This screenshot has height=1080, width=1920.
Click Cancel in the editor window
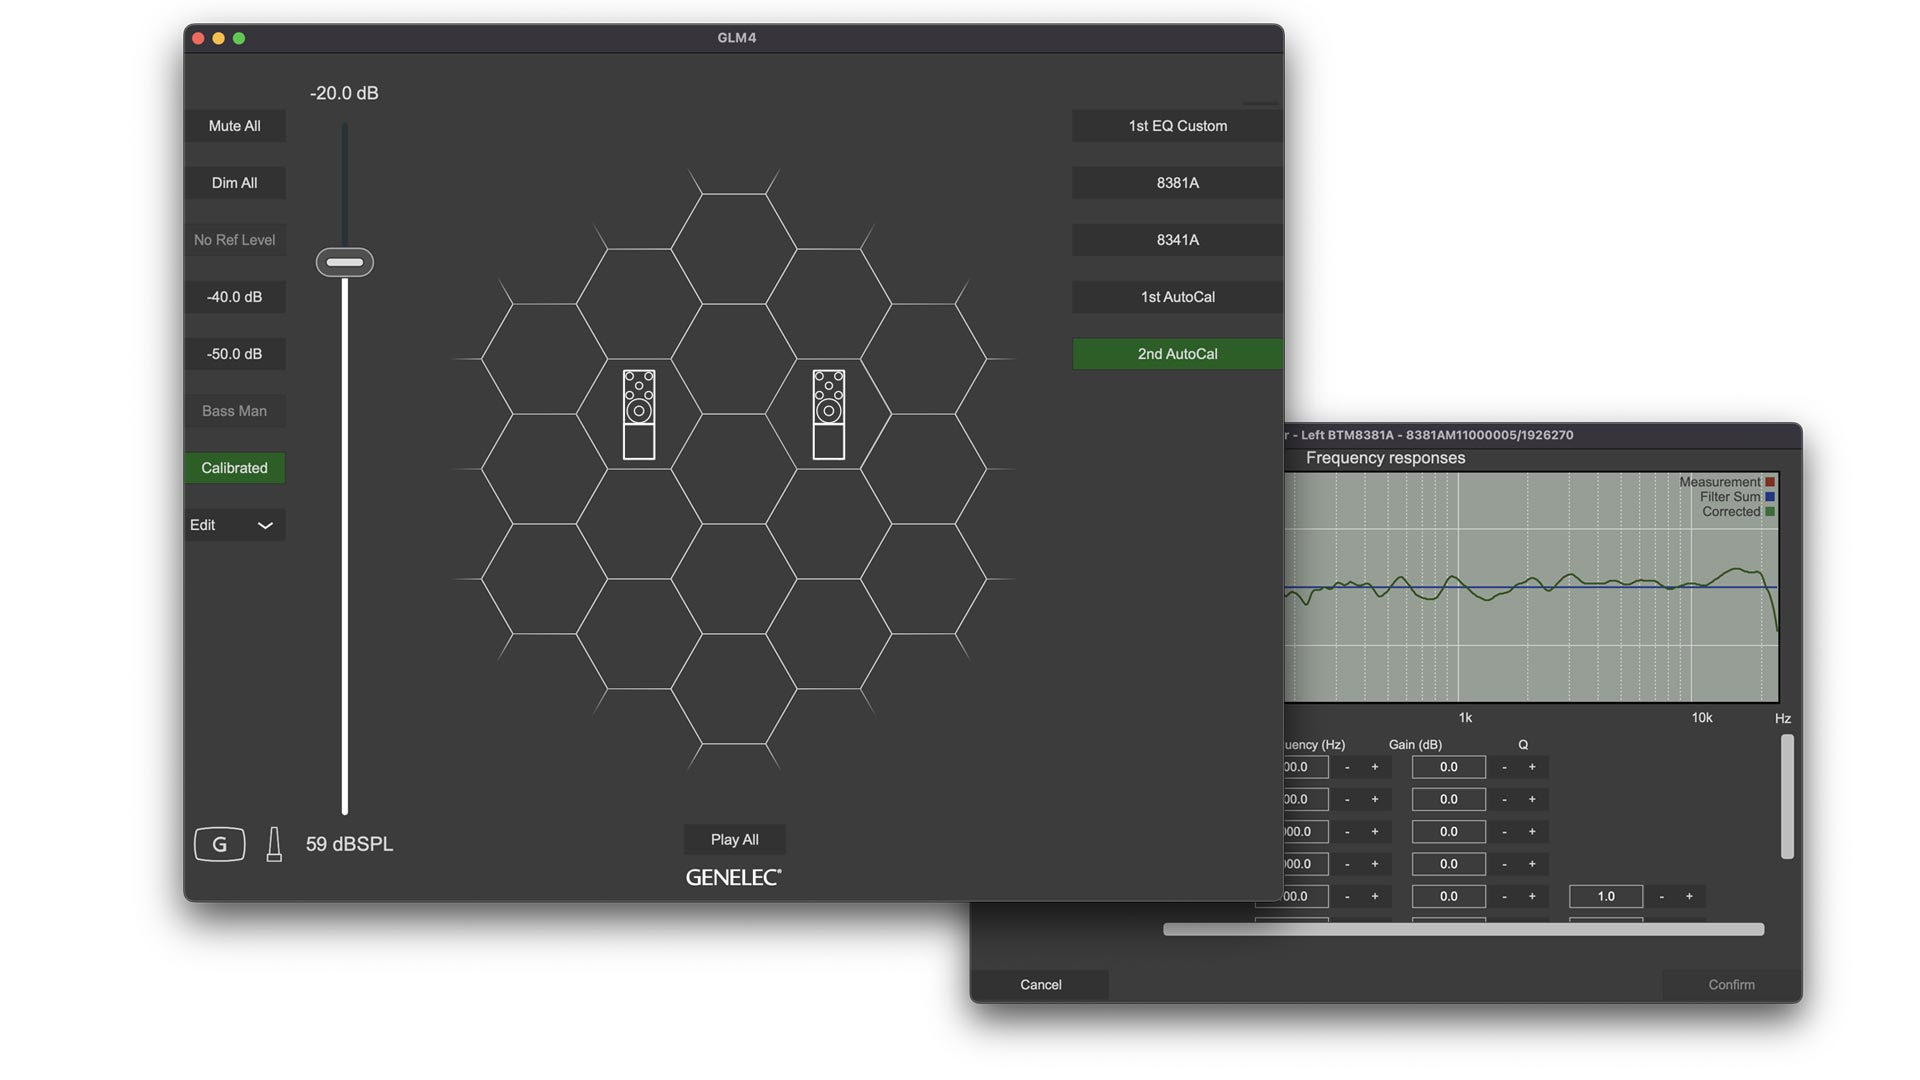click(1040, 985)
